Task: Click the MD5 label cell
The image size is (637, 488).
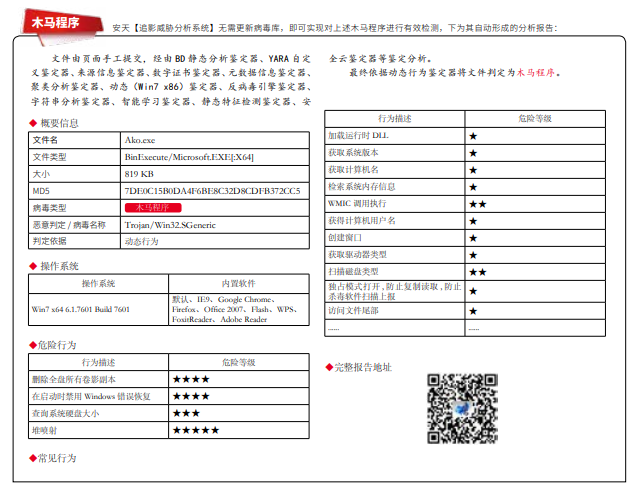Action: (74, 191)
